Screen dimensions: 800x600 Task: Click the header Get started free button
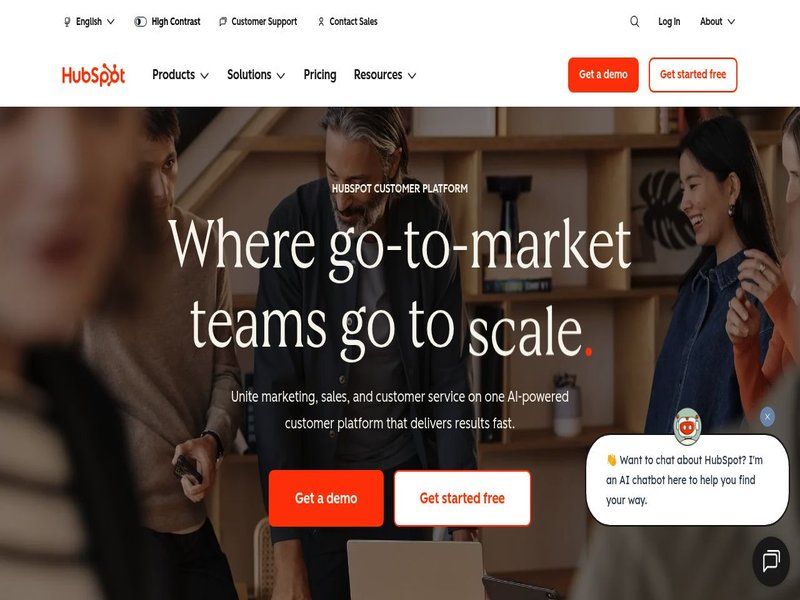[693, 74]
